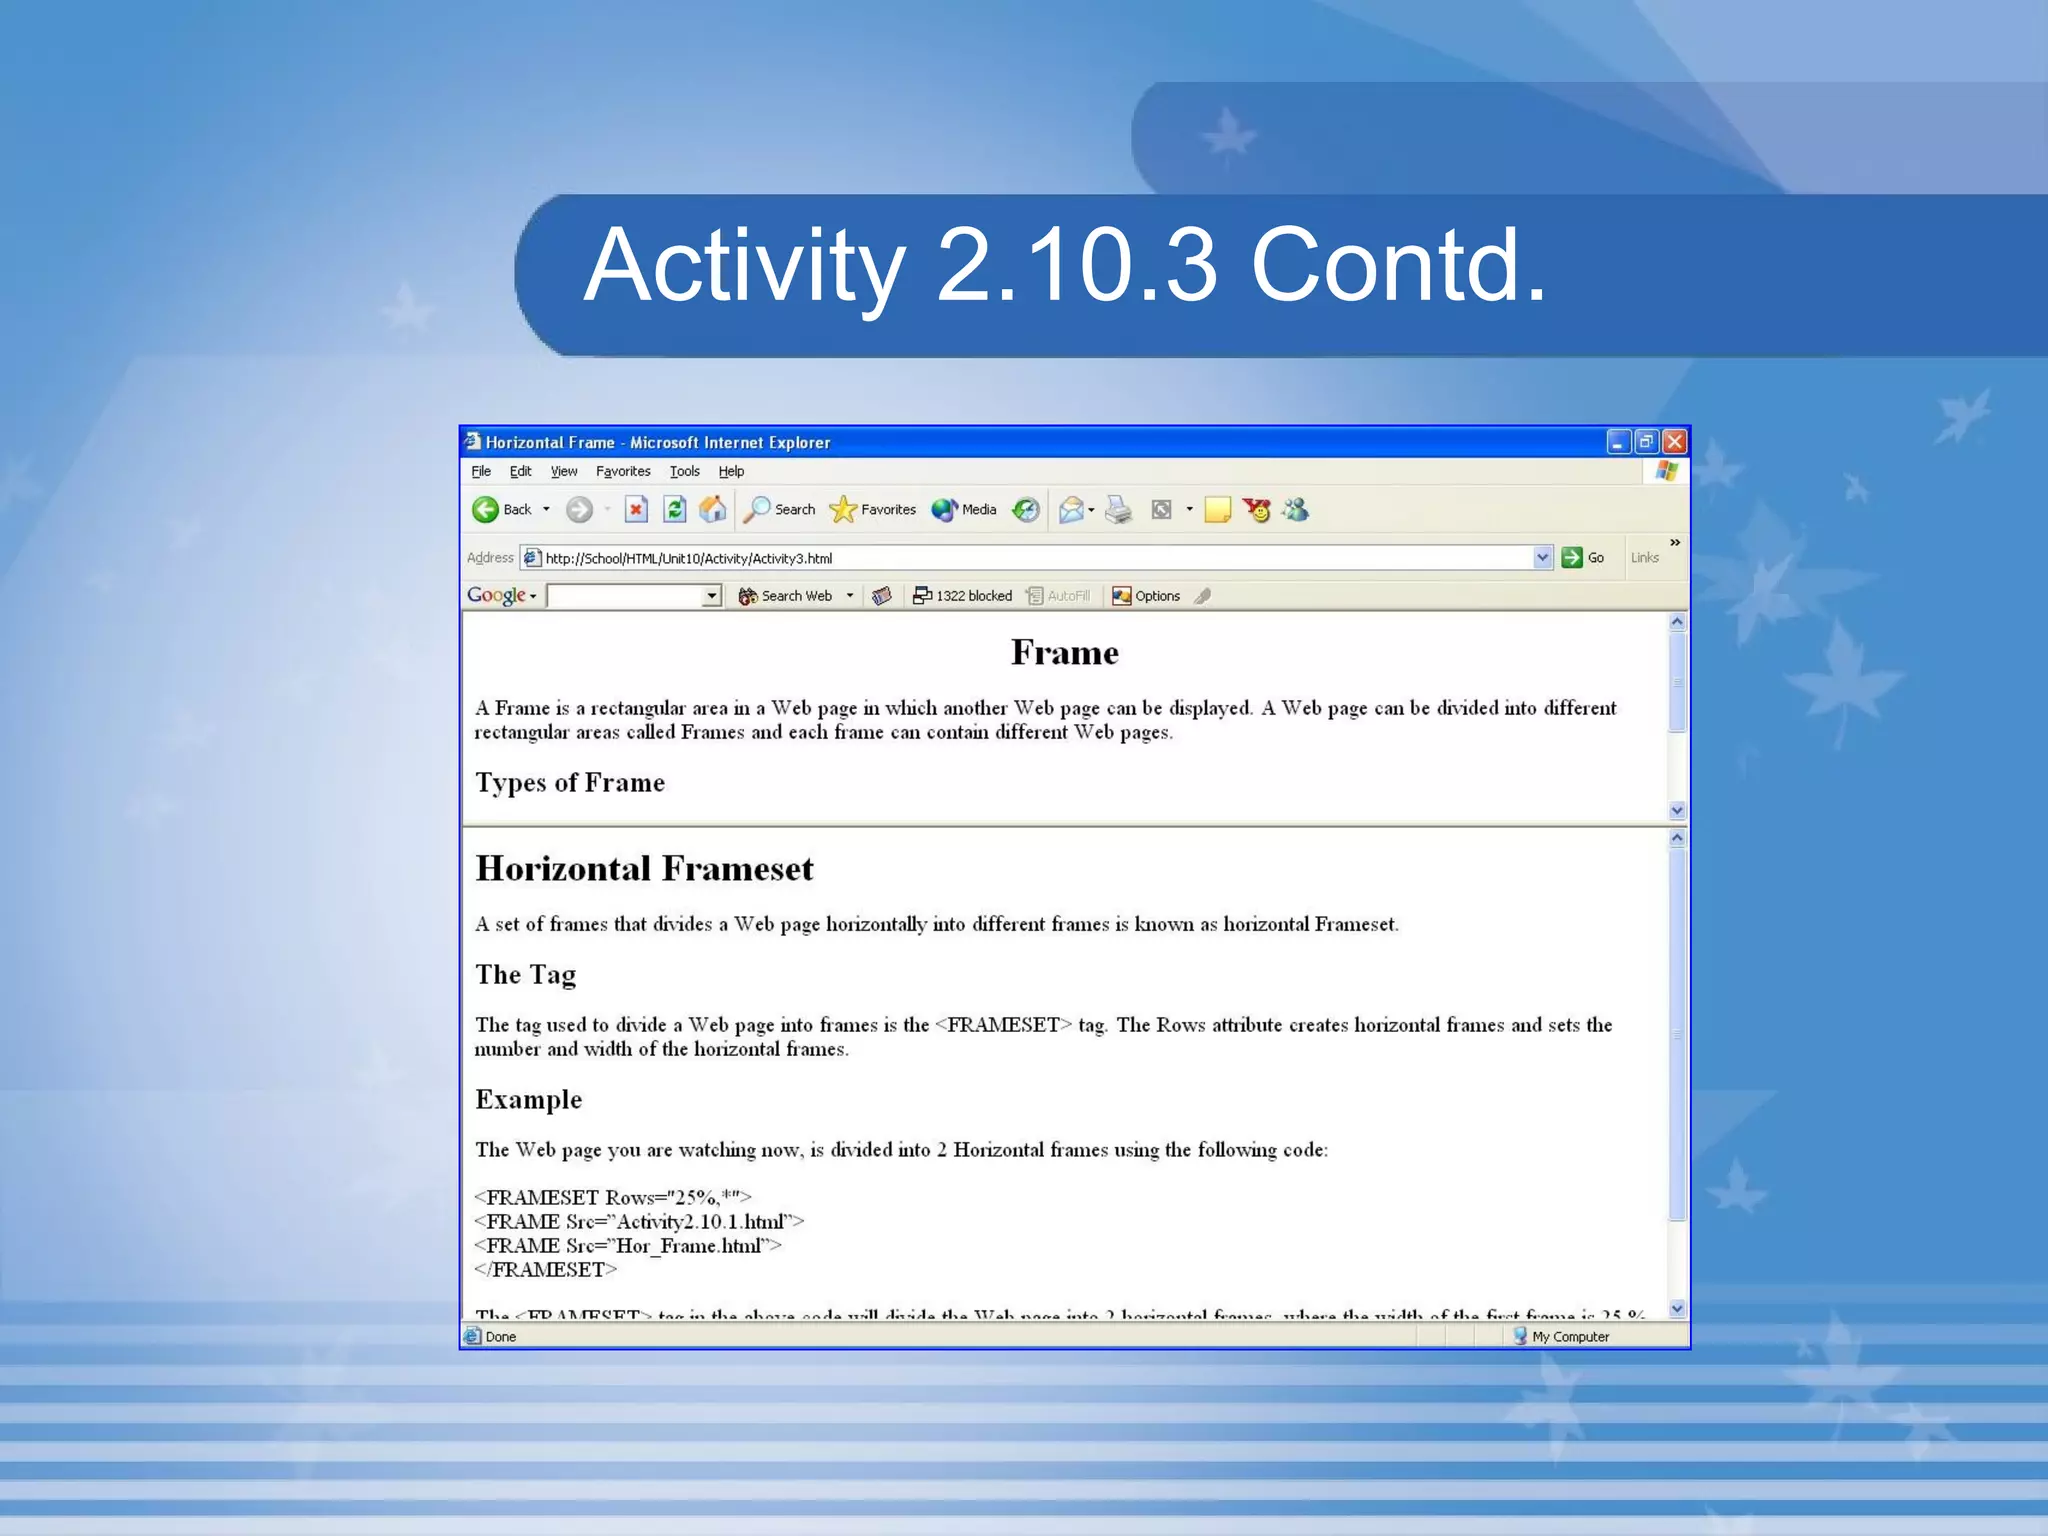Stop page loading with the red X icon
Screen dimensions: 2048x1536
(x=636, y=510)
